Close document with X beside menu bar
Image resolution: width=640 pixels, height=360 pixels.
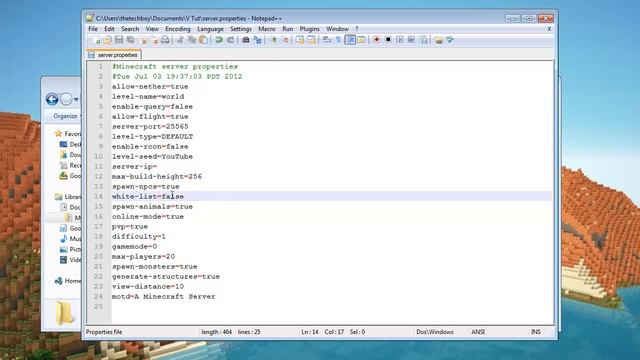pos(549,29)
